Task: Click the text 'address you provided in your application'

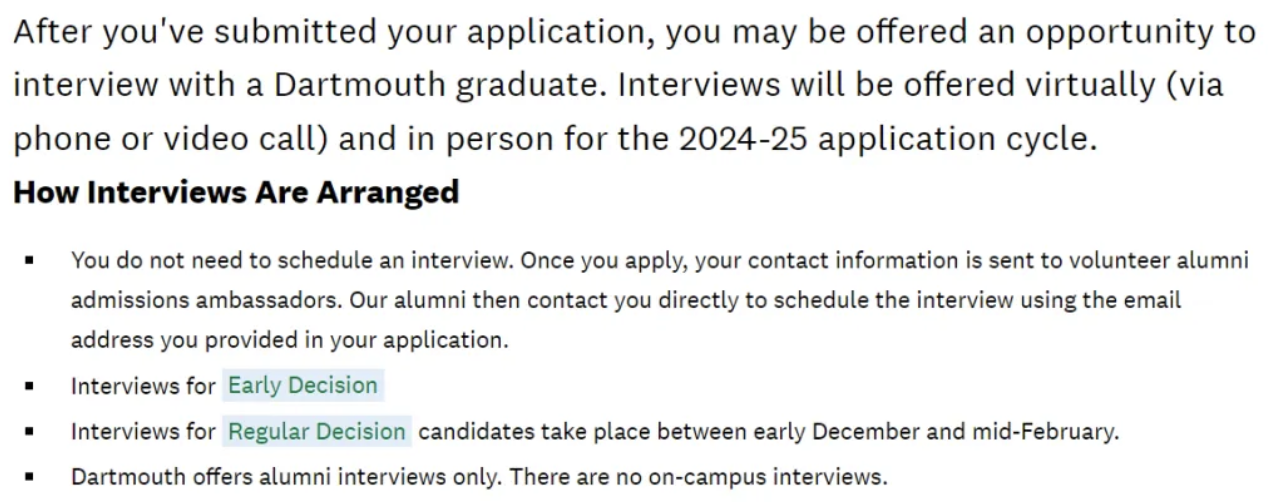Action: pos(288,340)
